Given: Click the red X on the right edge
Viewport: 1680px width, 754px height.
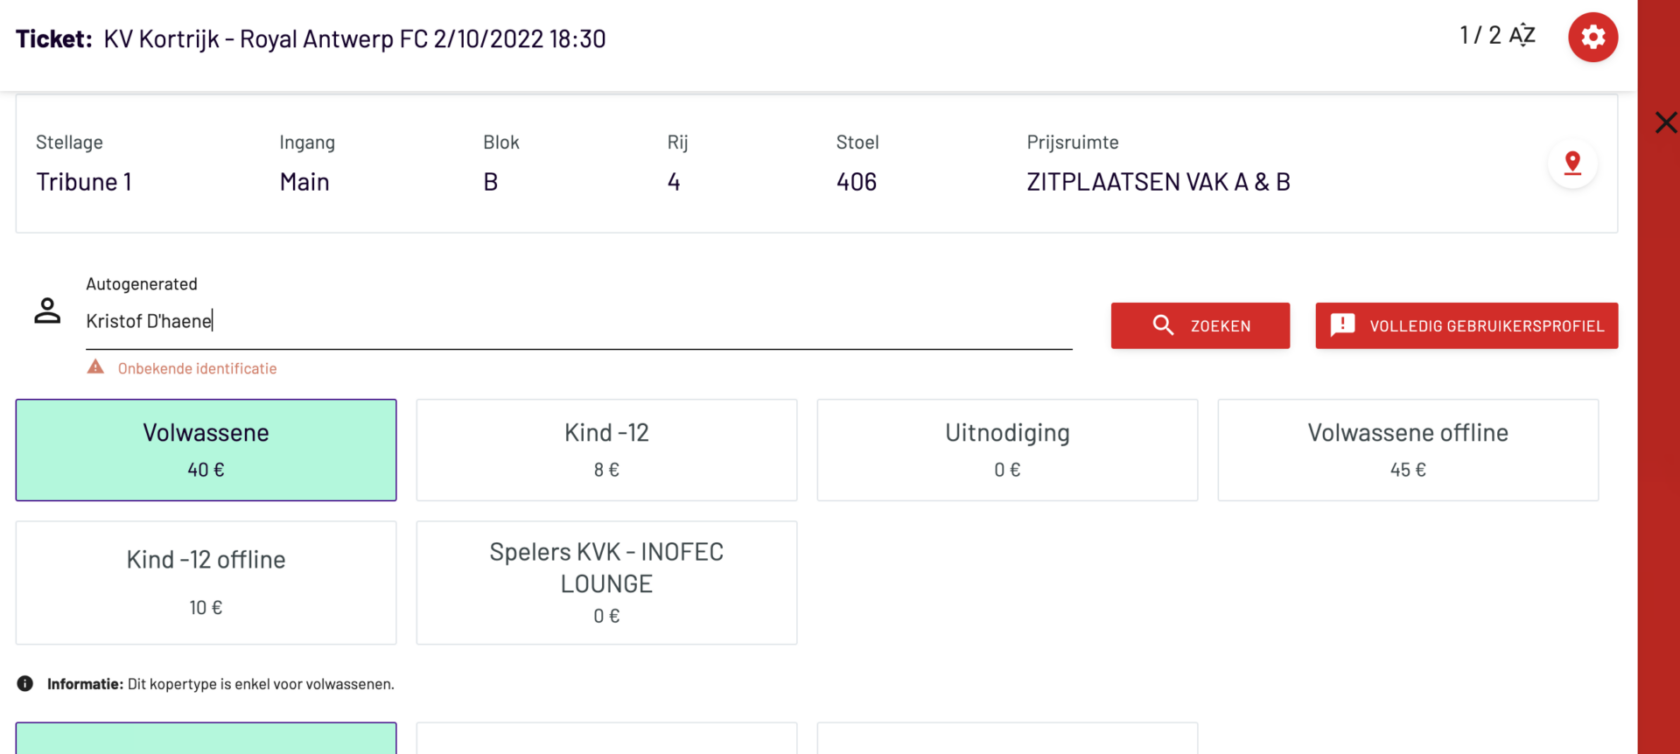Looking at the screenshot, I should coord(1665,122).
